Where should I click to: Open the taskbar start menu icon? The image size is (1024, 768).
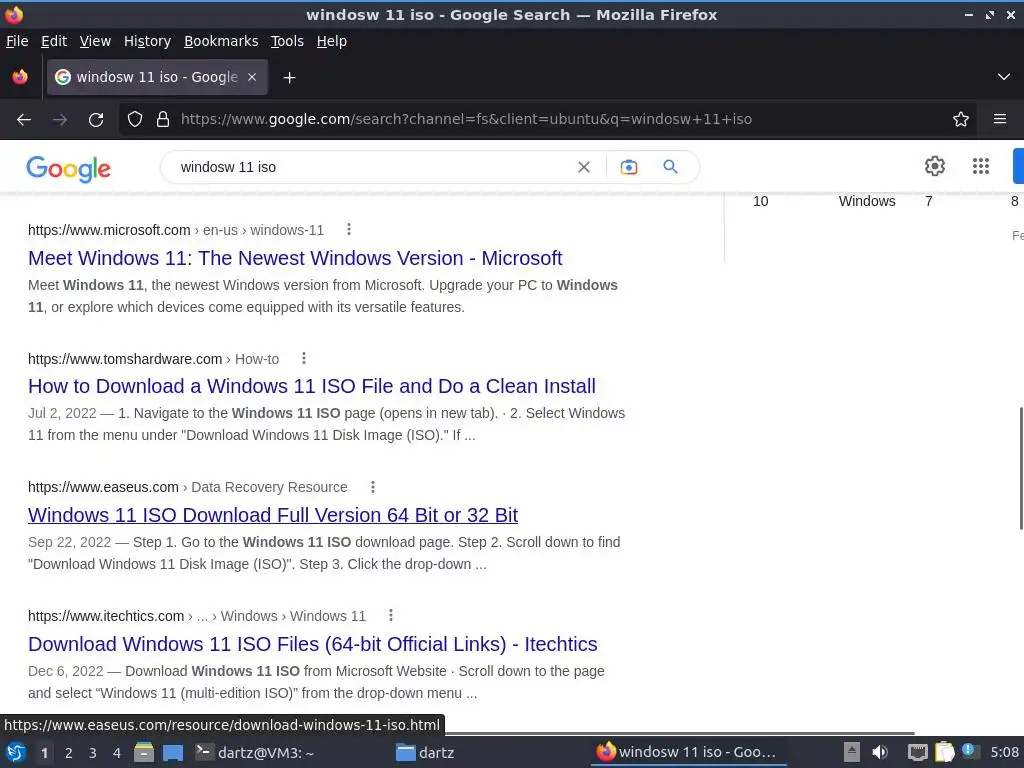coord(16,752)
